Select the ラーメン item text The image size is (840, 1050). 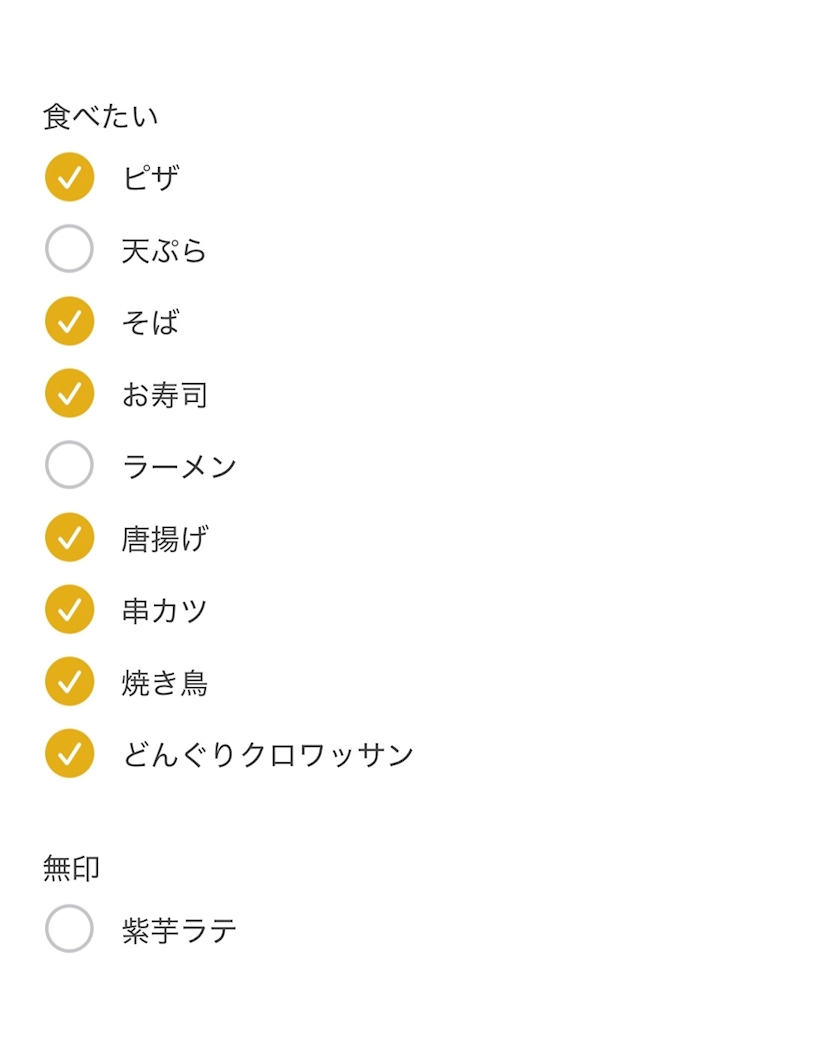point(180,467)
